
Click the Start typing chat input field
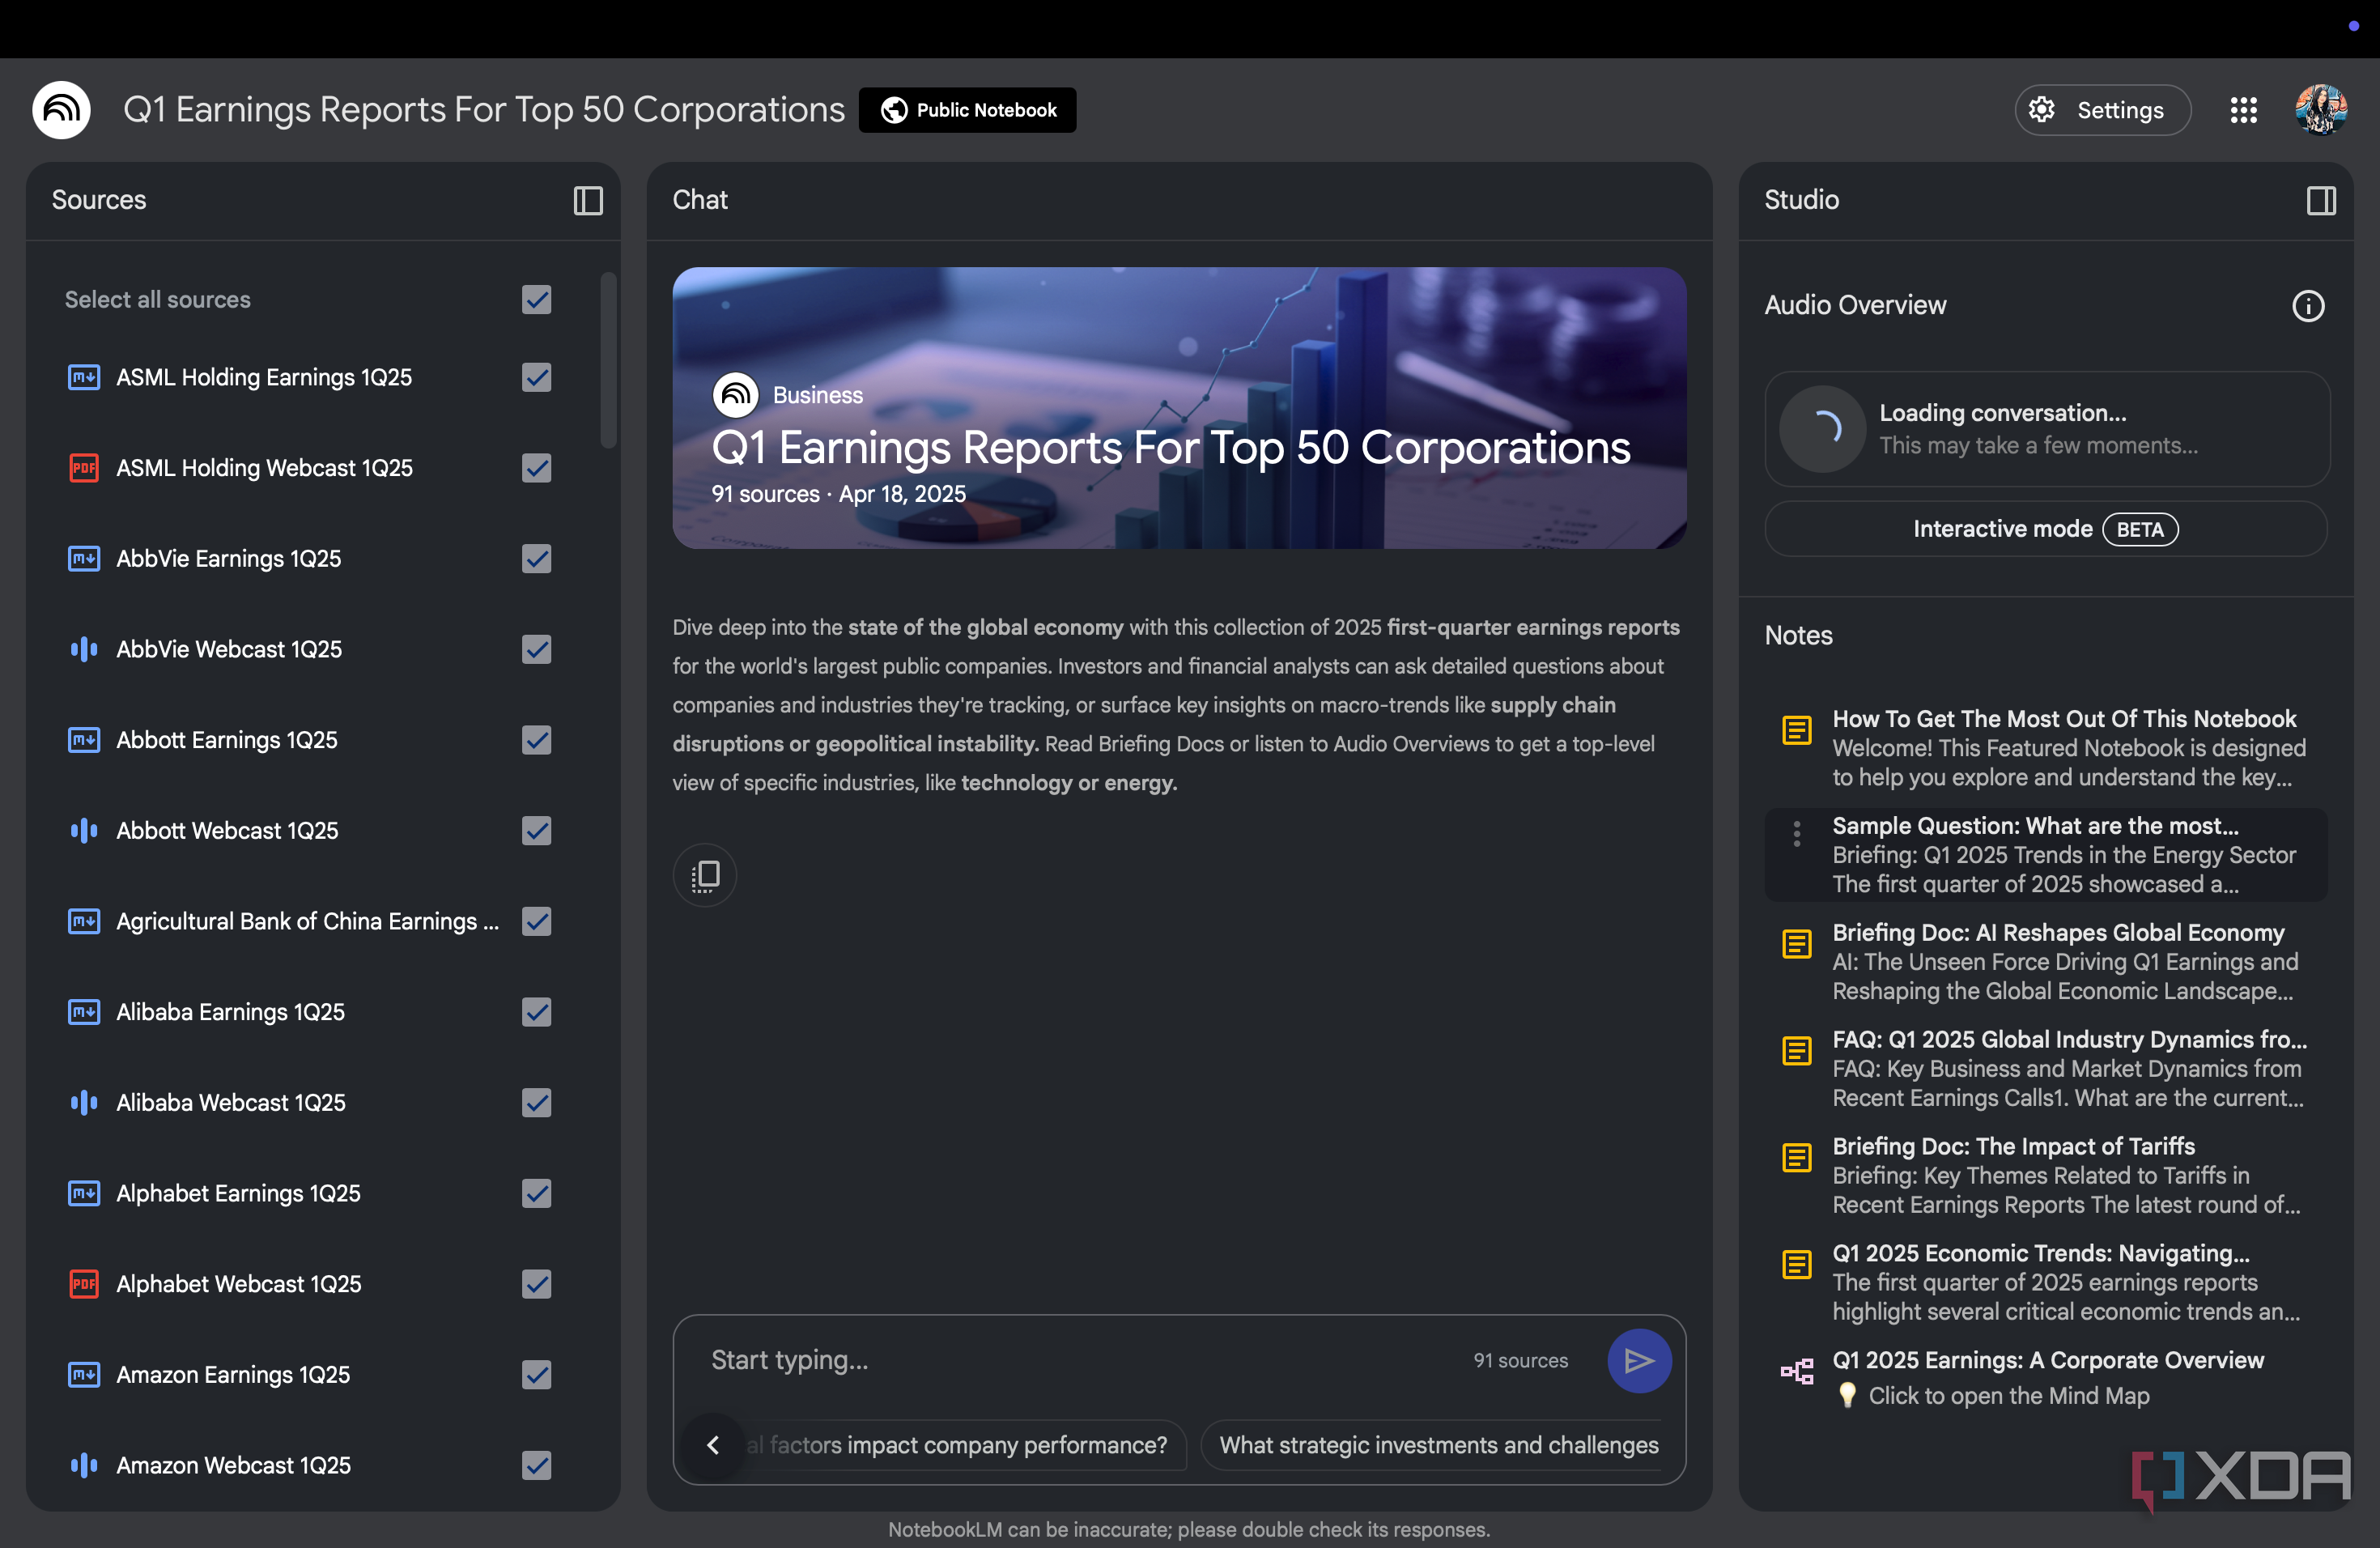coord(1080,1360)
